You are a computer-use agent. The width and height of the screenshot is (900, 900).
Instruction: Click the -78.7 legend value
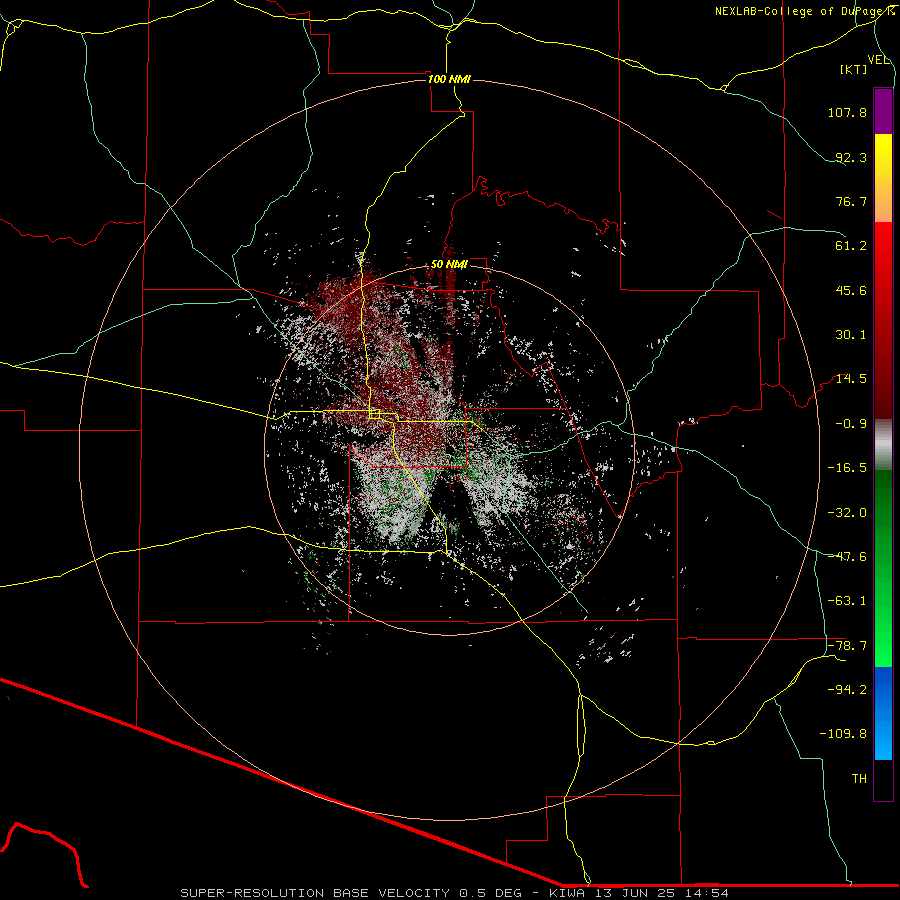point(847,646)
